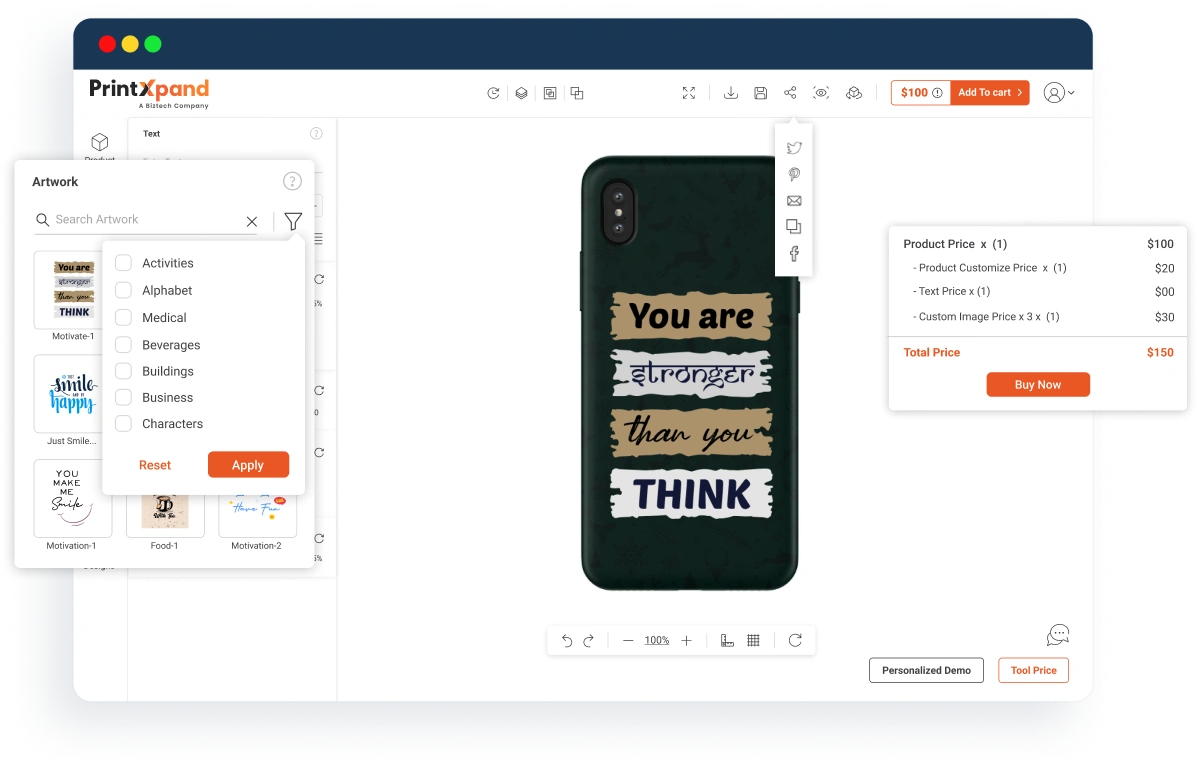Check the Beverages category checkbox
1198x766 pixels.
coord(123,344)
